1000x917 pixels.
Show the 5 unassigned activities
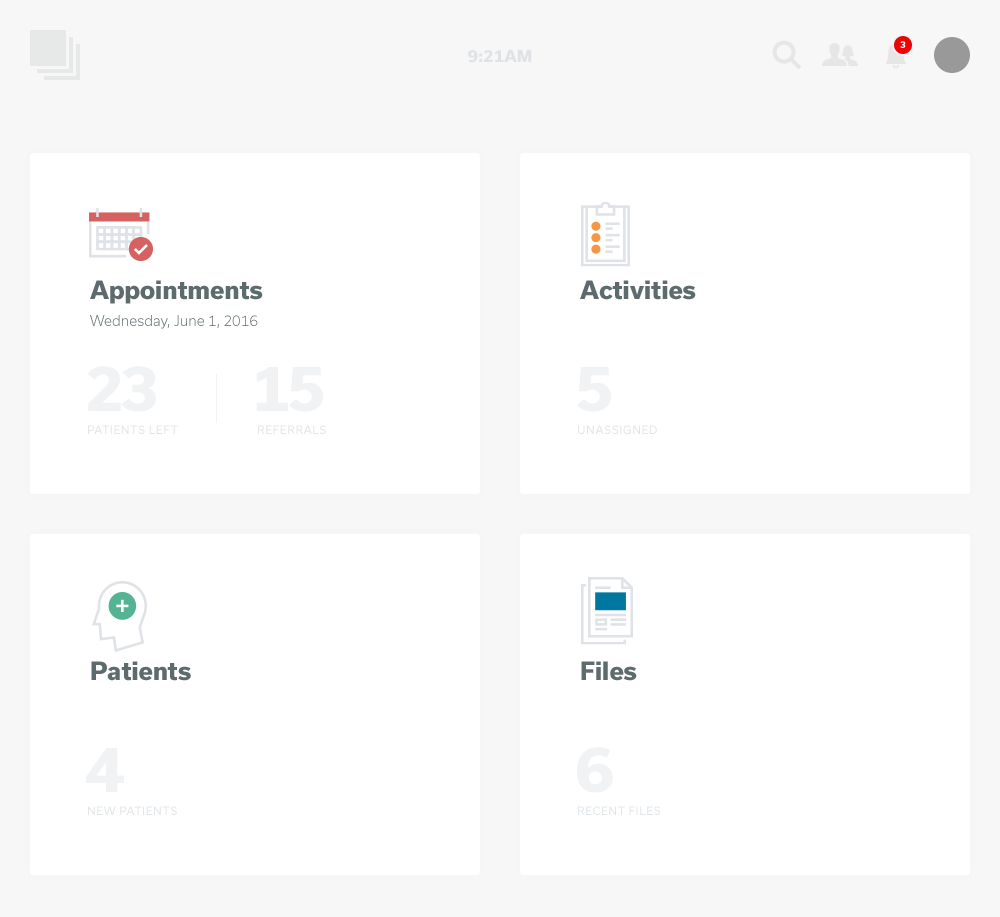[595, 391]
